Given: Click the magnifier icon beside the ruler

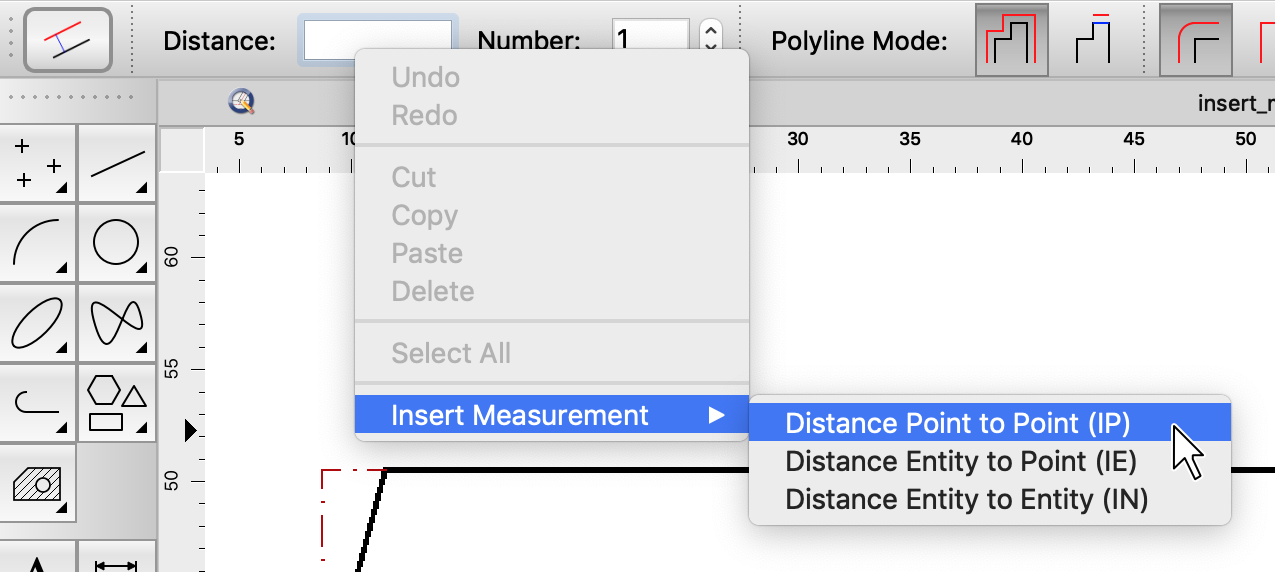Looking at the screenshot, I should click(x=241, y=101).
